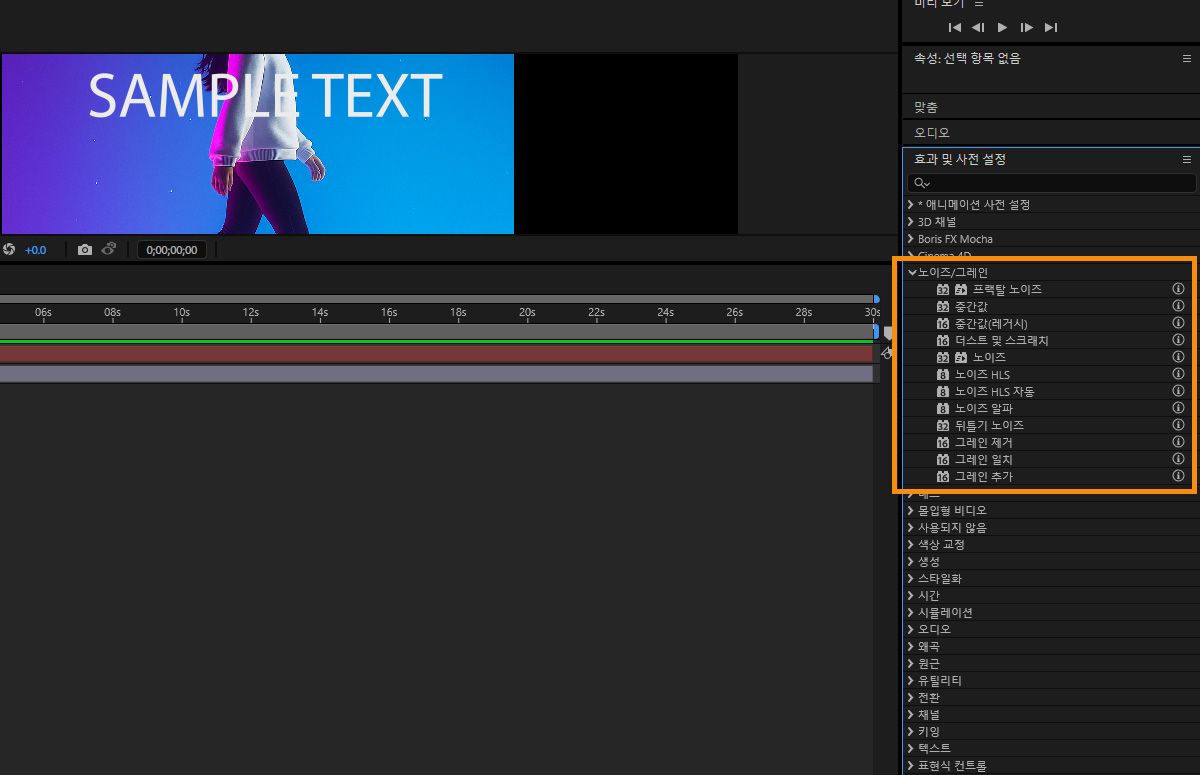Collapse the 노이즈/그레인 category

point(911,272)
